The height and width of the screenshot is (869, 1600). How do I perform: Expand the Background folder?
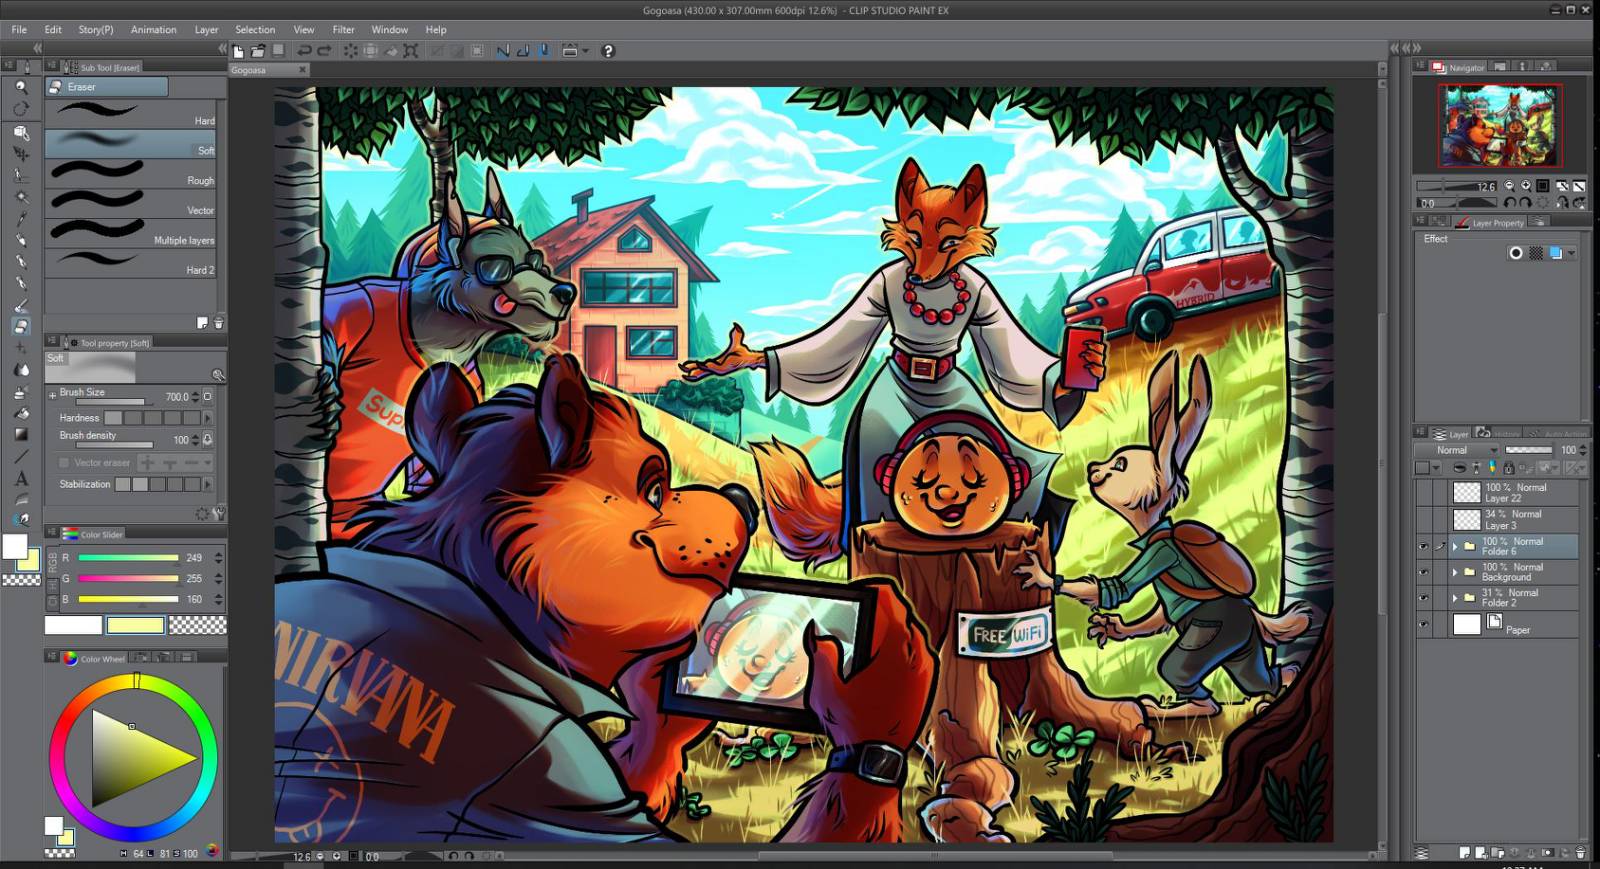tap(1455, 572)
